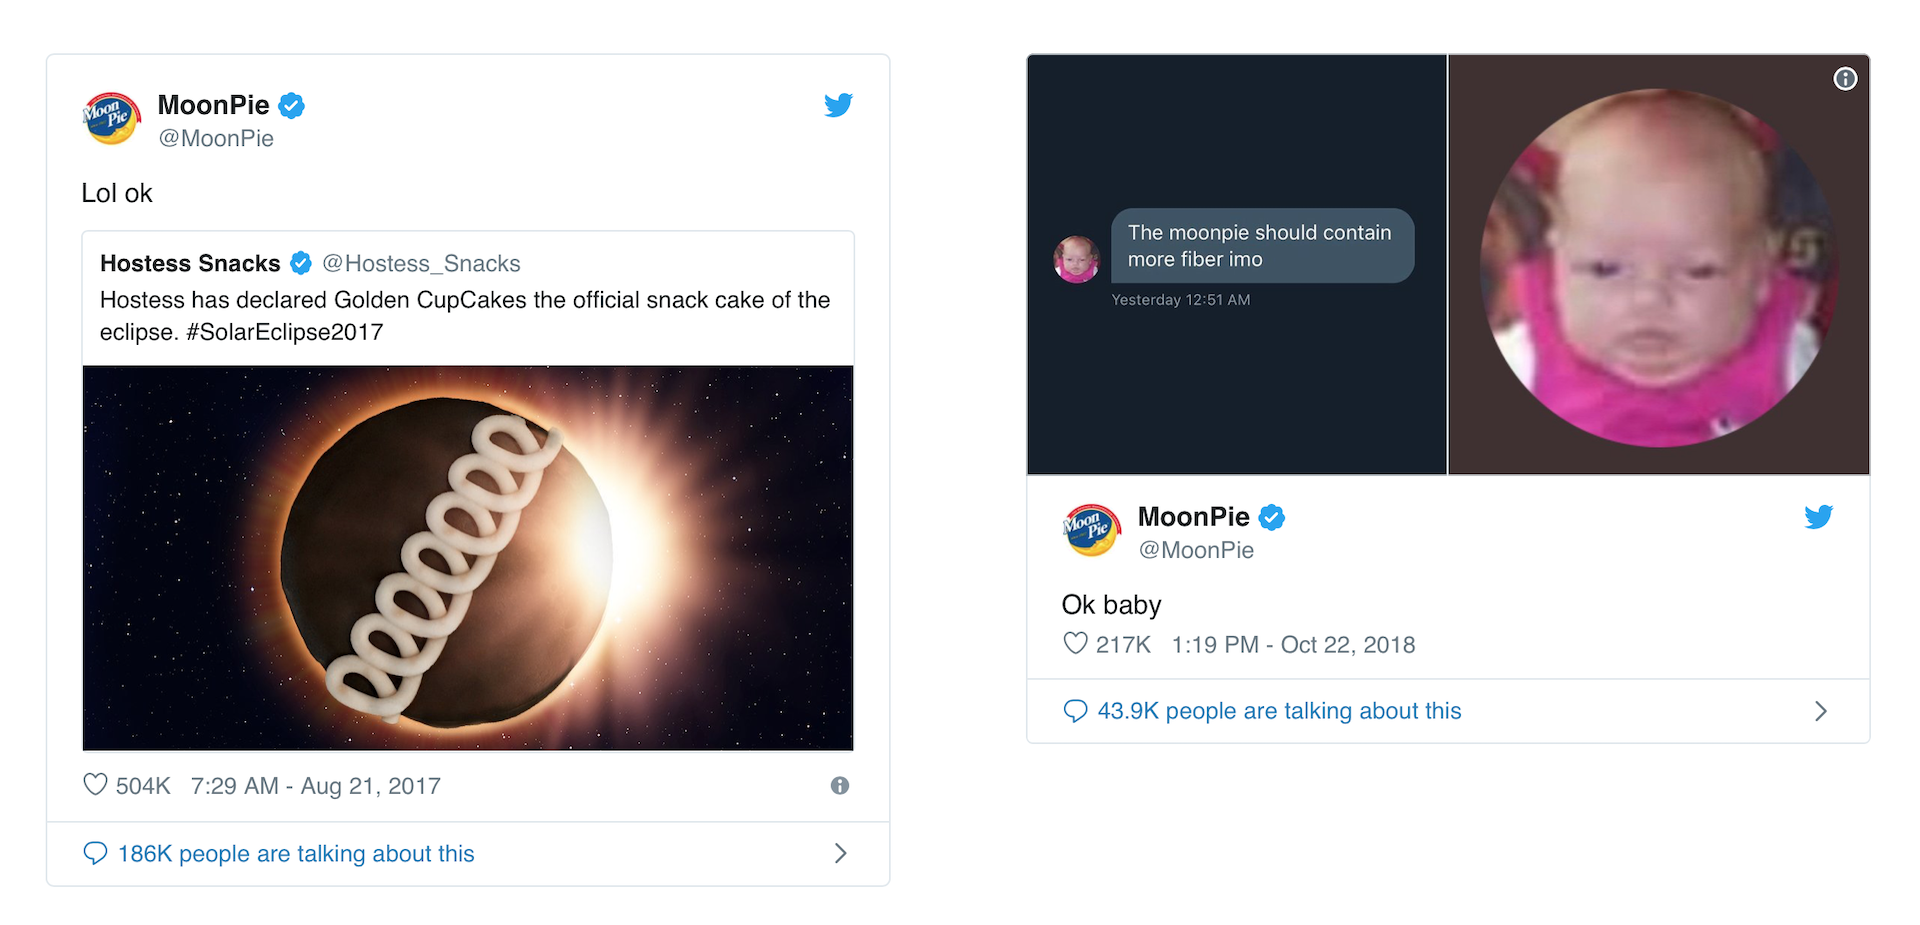Click verified badge beside Hostess Snacks name

click(x=300, y=263)
